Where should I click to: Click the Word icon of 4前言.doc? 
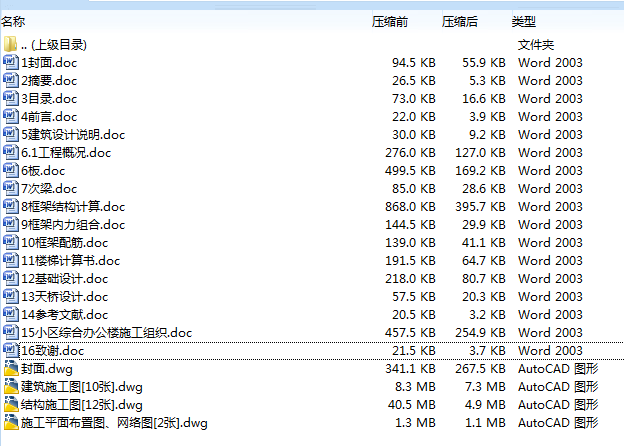(x=11, y=116)
